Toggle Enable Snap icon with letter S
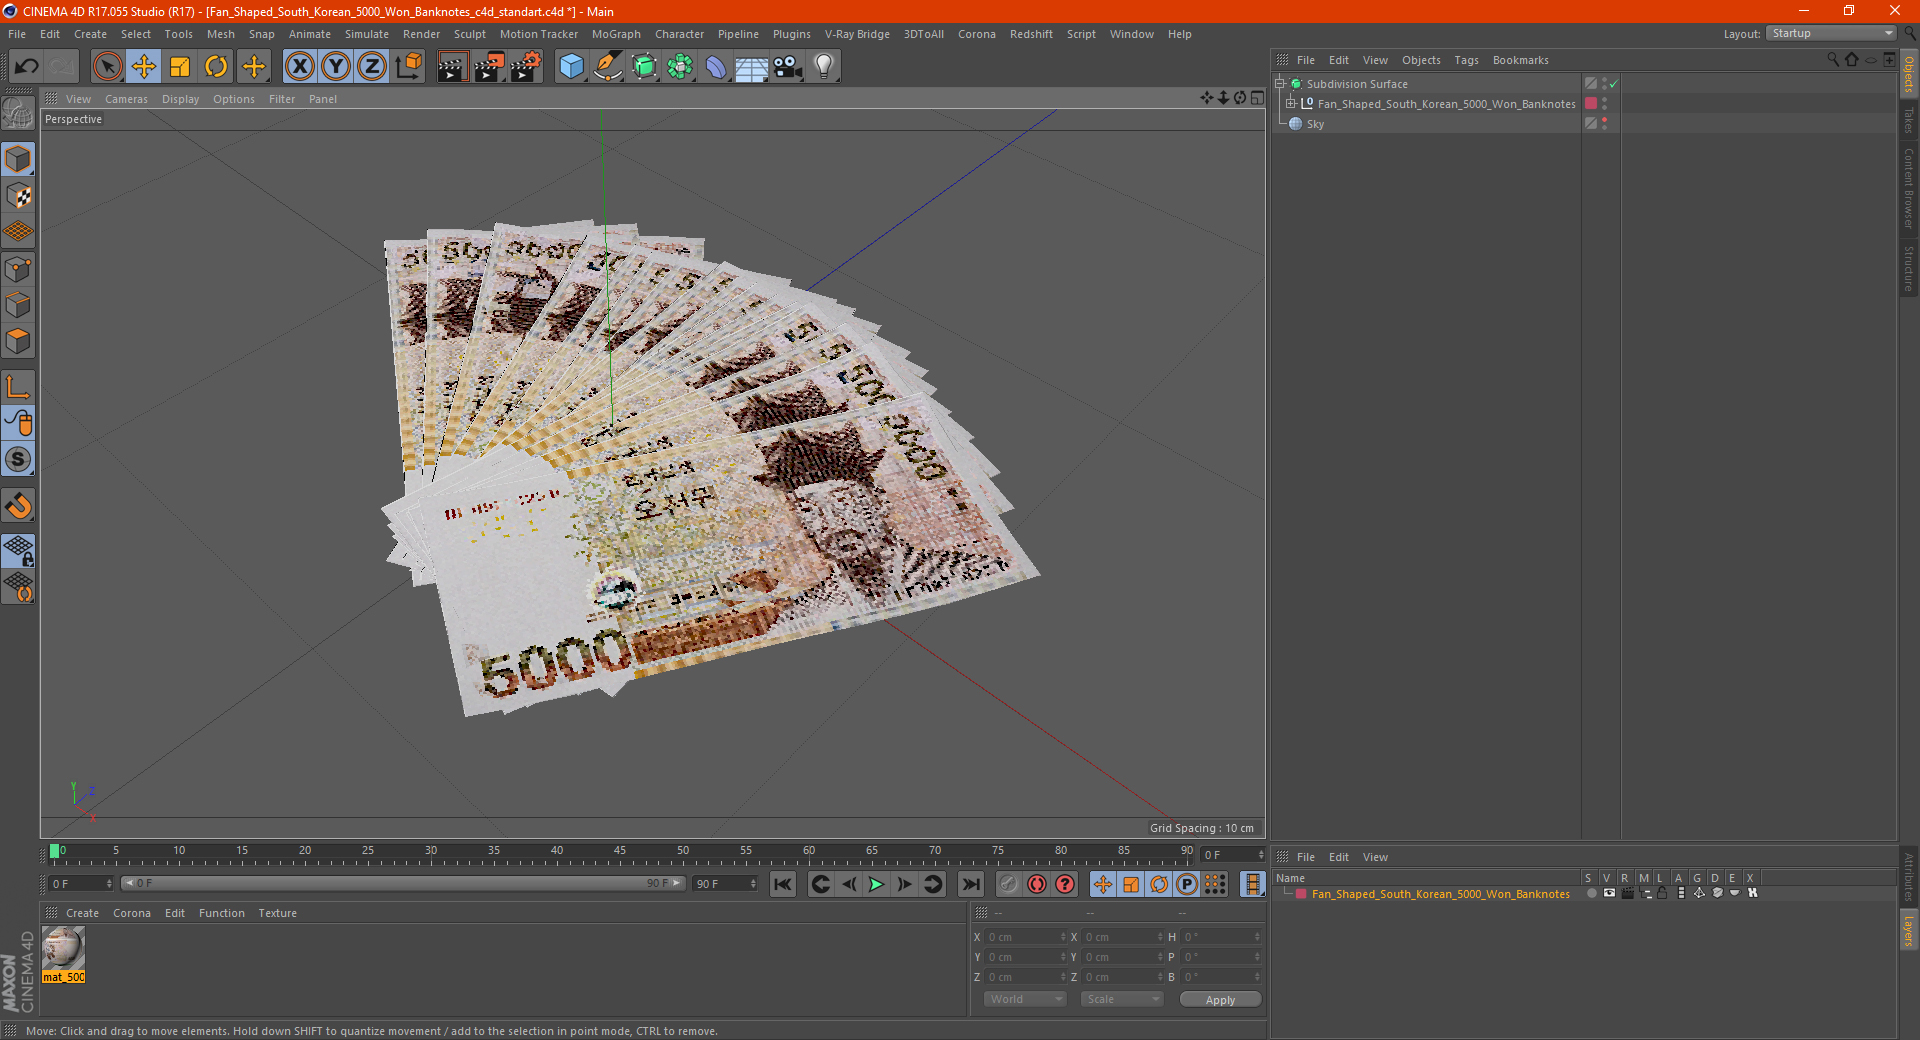The image size is (1920, 1040). coord(18,460)
